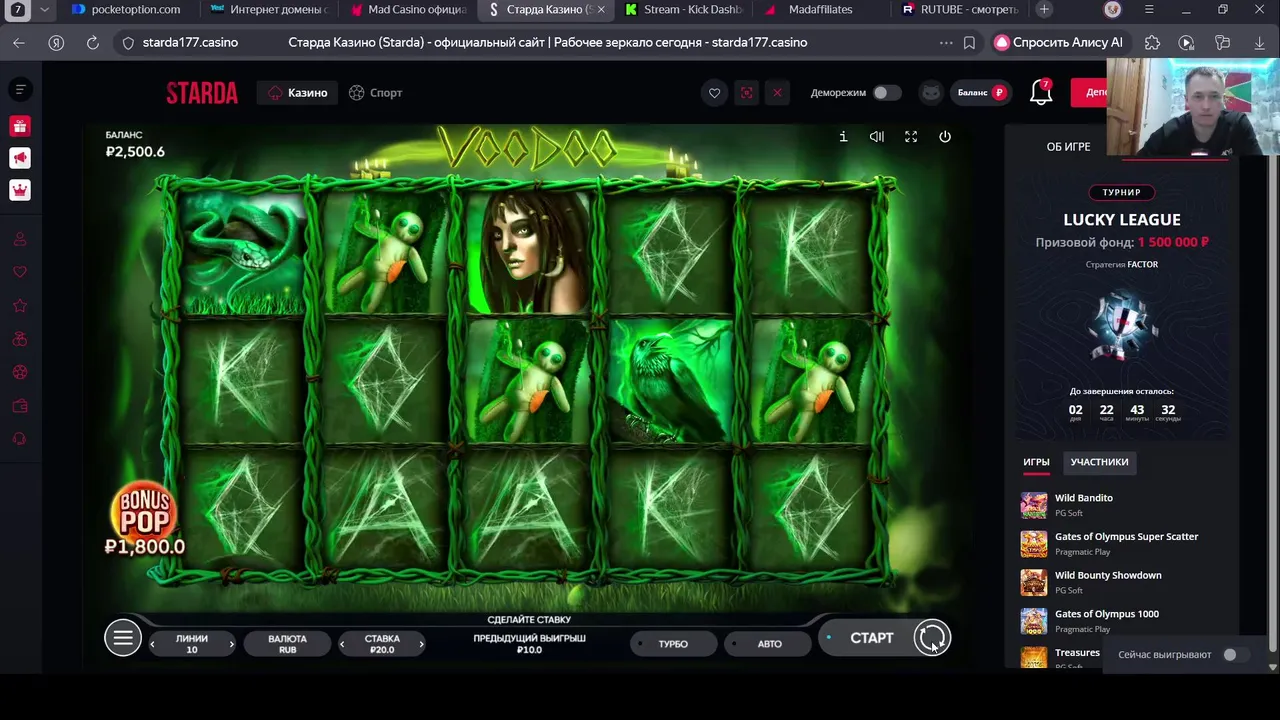Screen dimensions: 1280x720
Task: Click the crown icon in left sidebar
Action: tap(19, 190)
